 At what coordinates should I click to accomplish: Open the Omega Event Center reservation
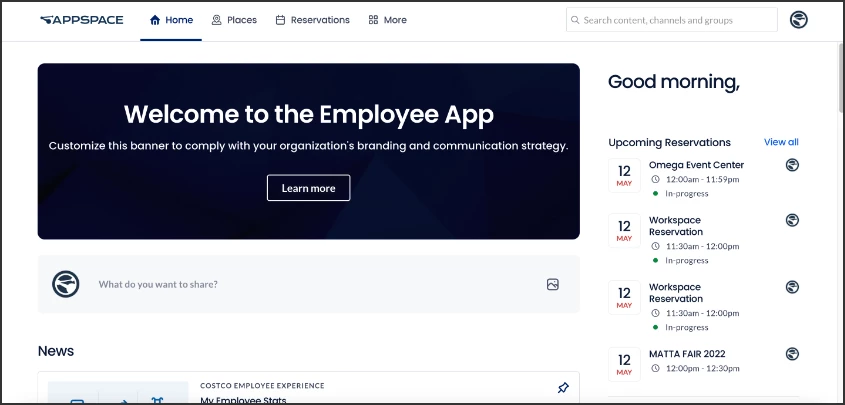click(696, 165)
